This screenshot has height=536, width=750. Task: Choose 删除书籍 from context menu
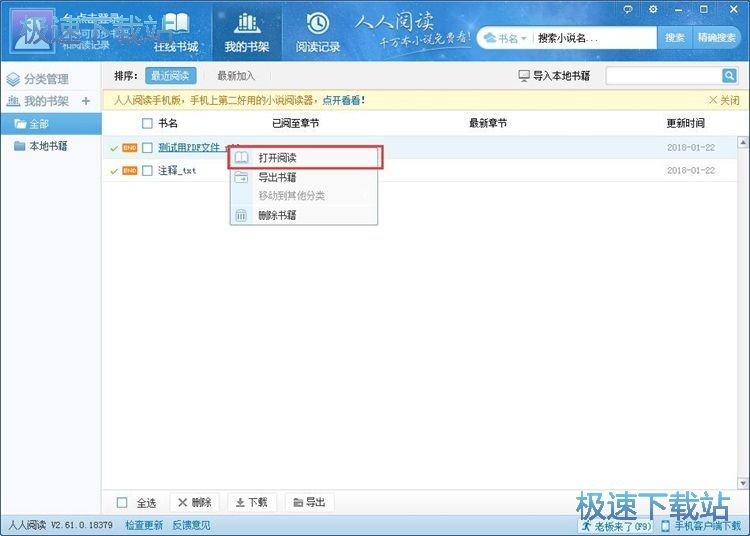304,215
